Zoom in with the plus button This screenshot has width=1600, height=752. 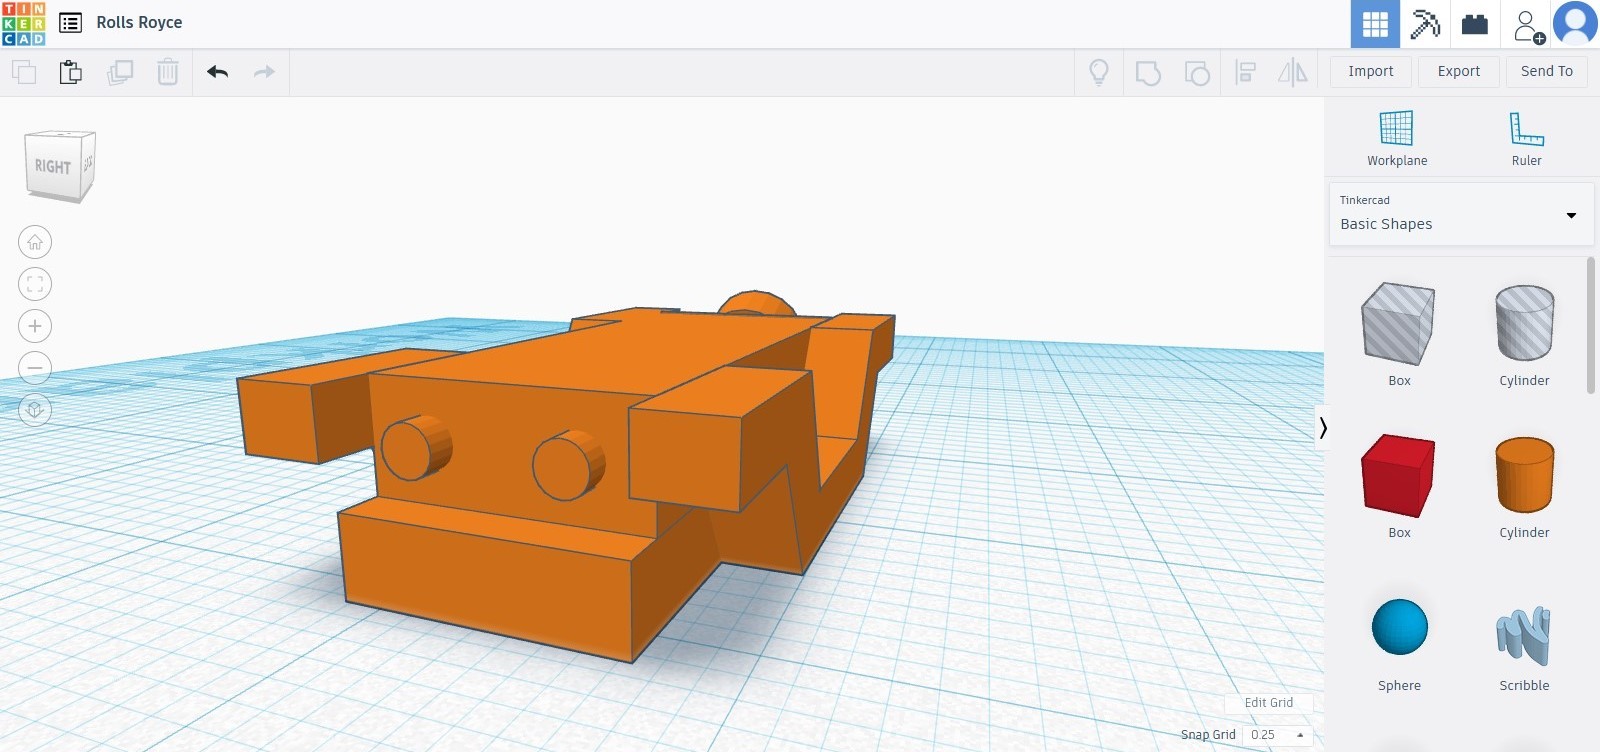[35, 326]
